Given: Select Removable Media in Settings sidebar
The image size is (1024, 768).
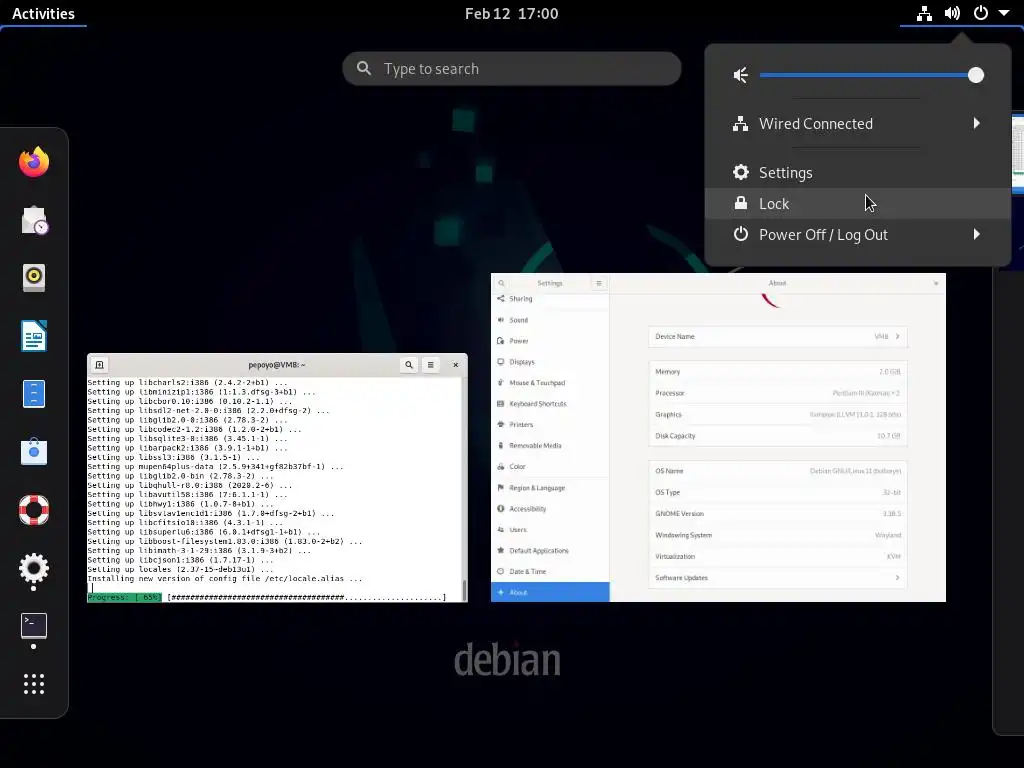Looking at the screenshot, I should click(550, 445).
